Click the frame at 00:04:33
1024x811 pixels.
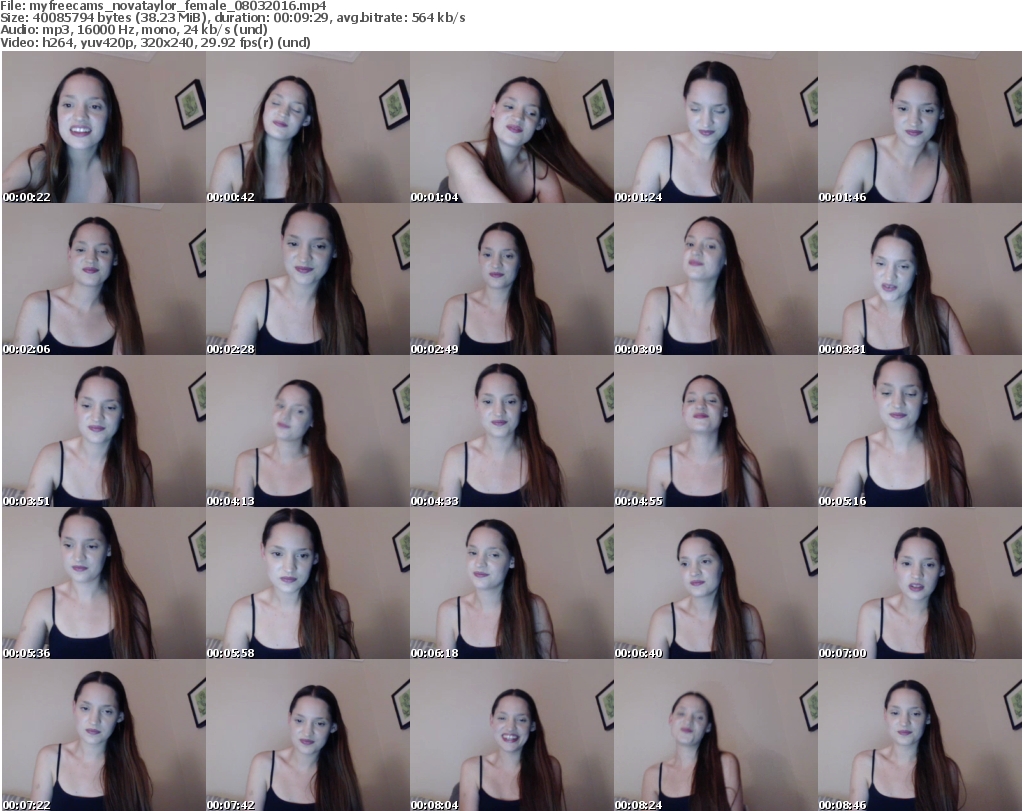tap(511, 432)
